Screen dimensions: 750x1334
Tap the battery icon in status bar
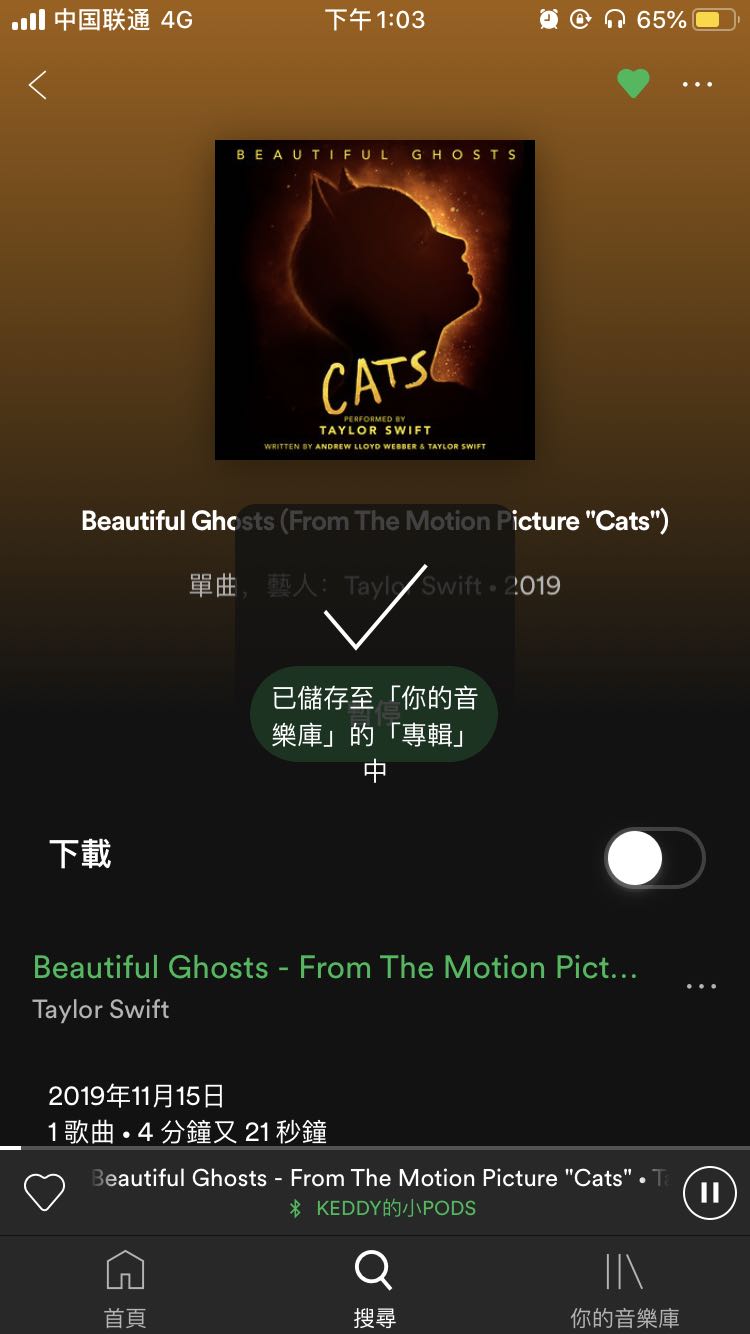click(x=715, y=20)
